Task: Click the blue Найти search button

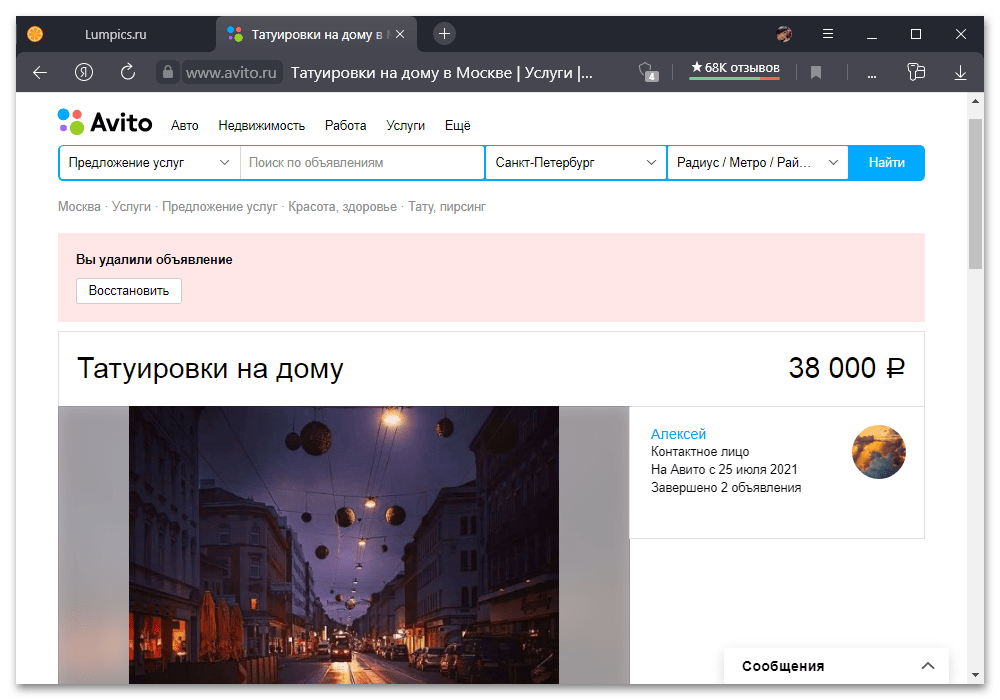Action: click(886, 162)
